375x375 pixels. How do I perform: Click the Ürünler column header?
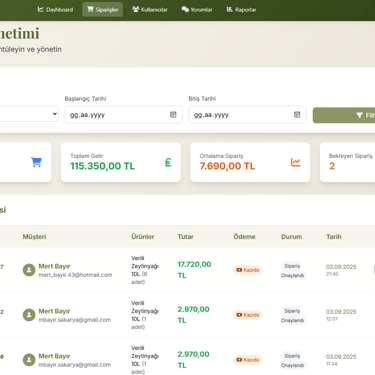pos(143,237)
